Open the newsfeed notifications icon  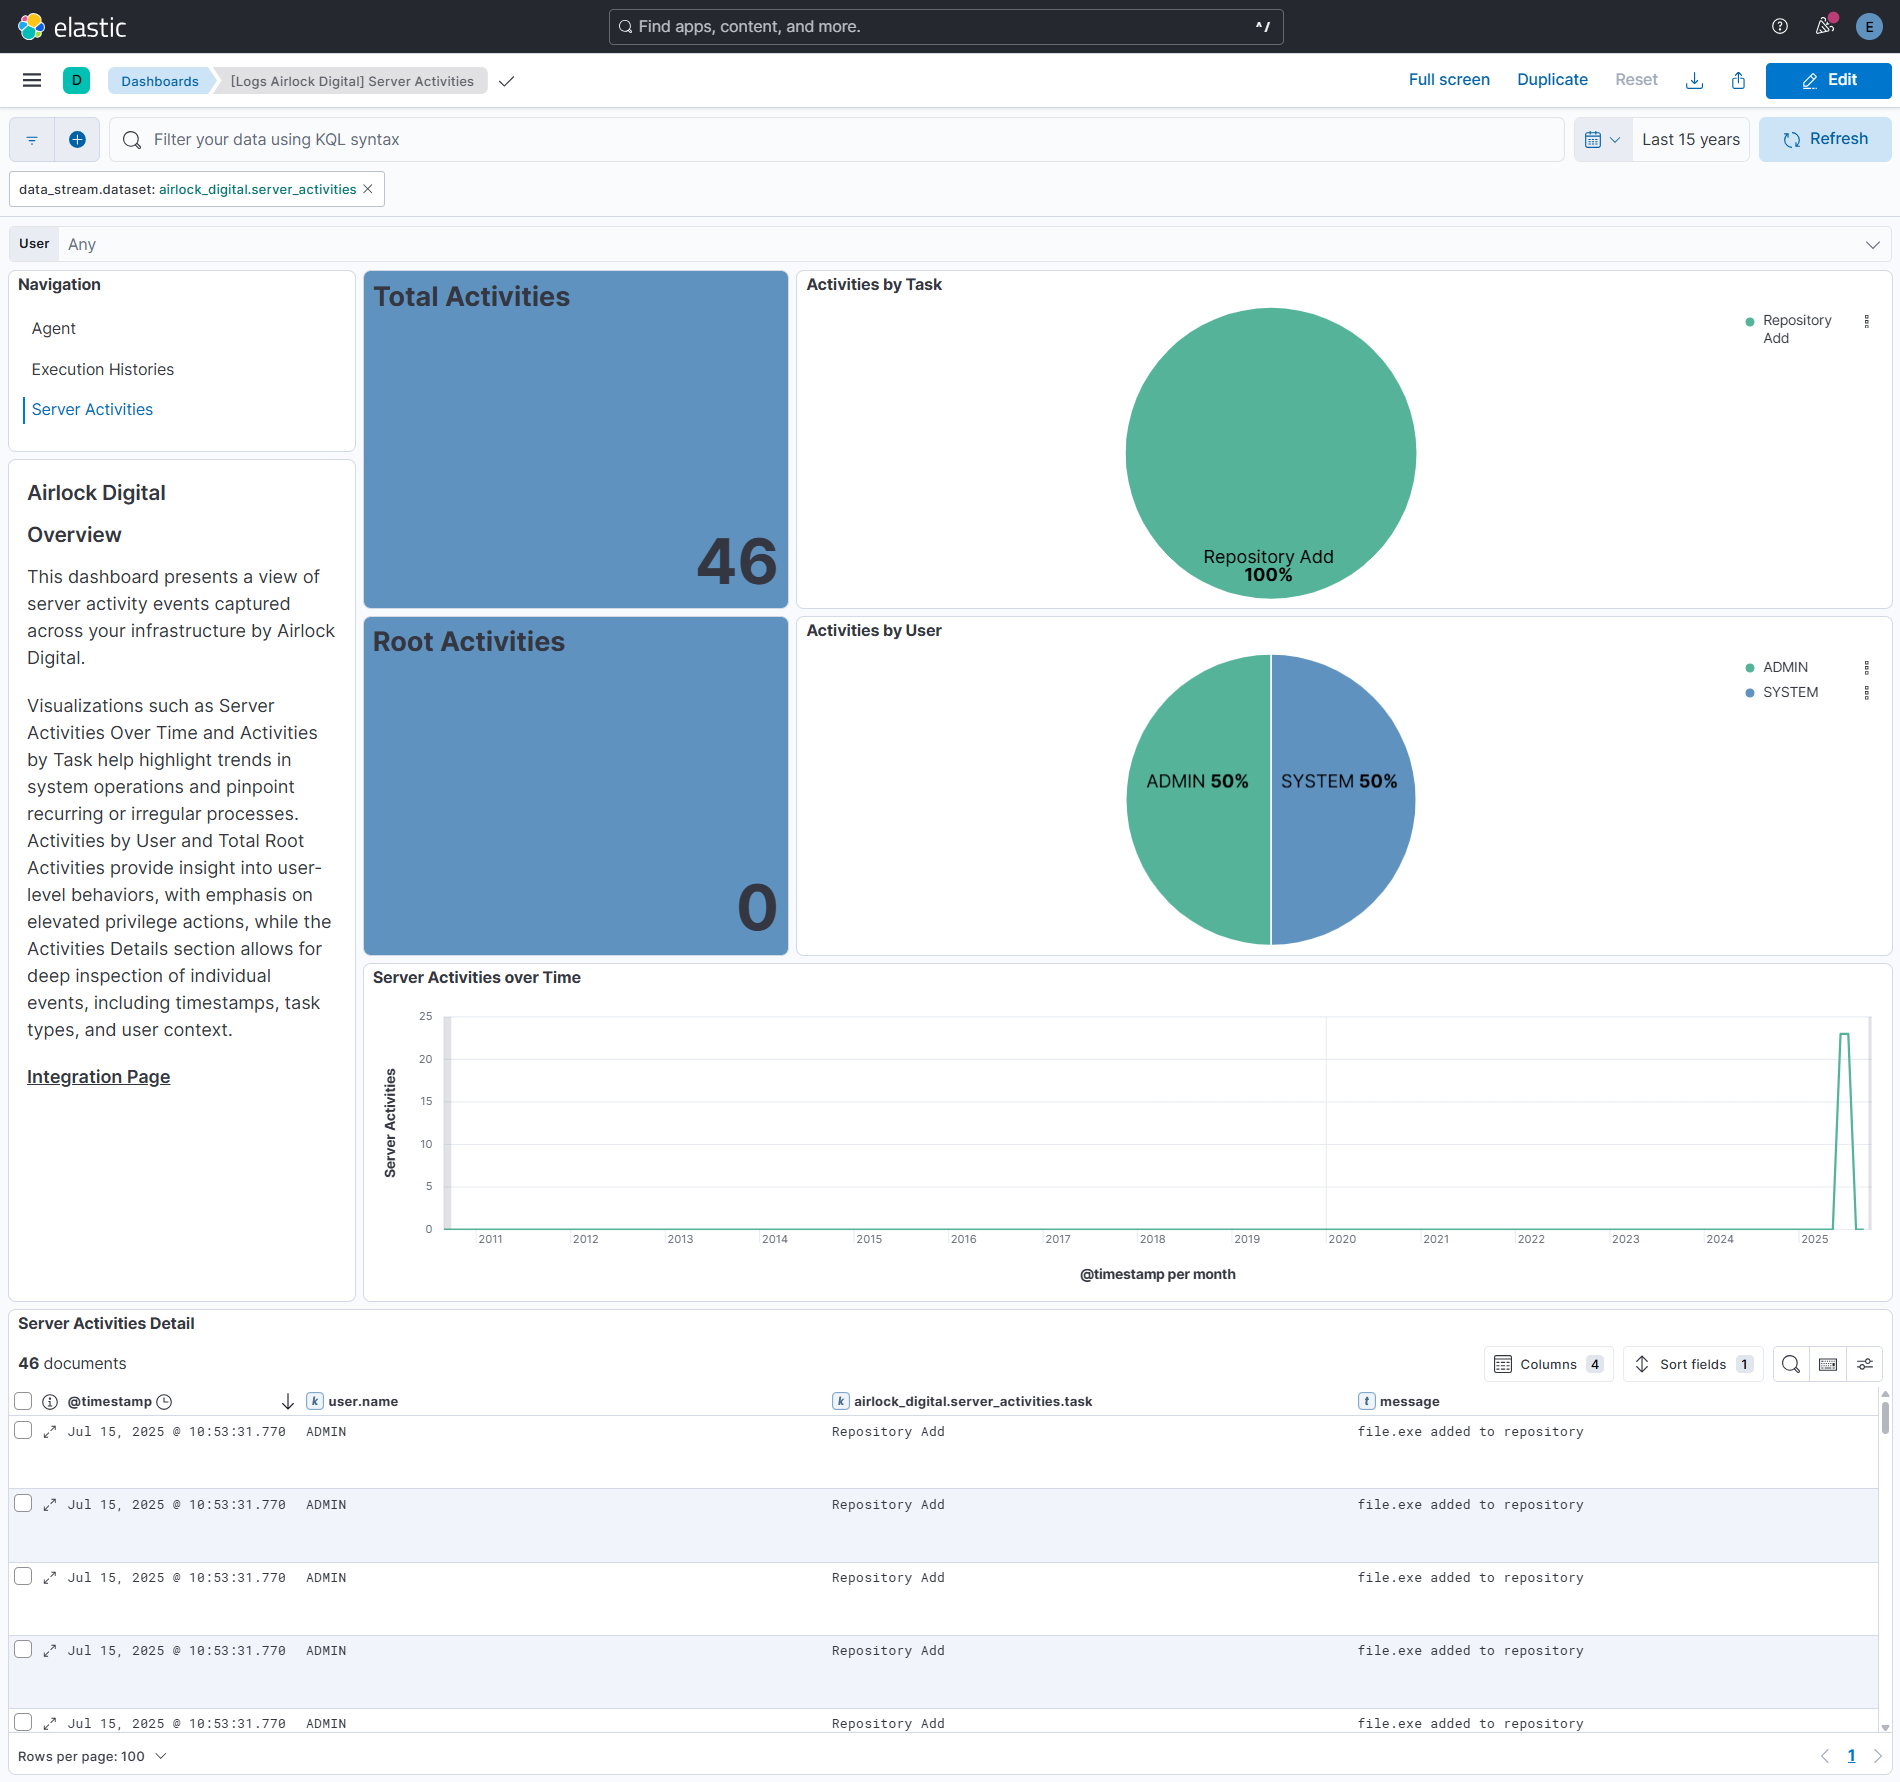click(x=1825, y=26)
